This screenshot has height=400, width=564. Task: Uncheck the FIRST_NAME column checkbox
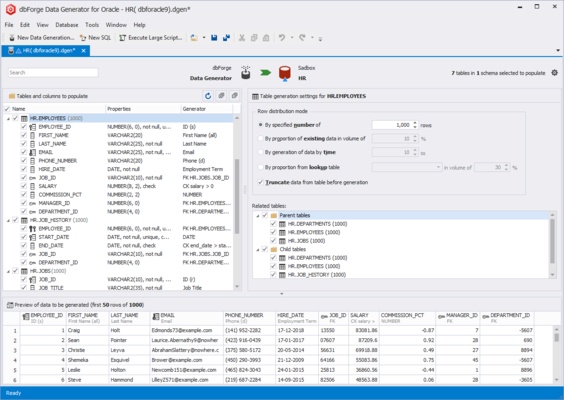(24, 135)
